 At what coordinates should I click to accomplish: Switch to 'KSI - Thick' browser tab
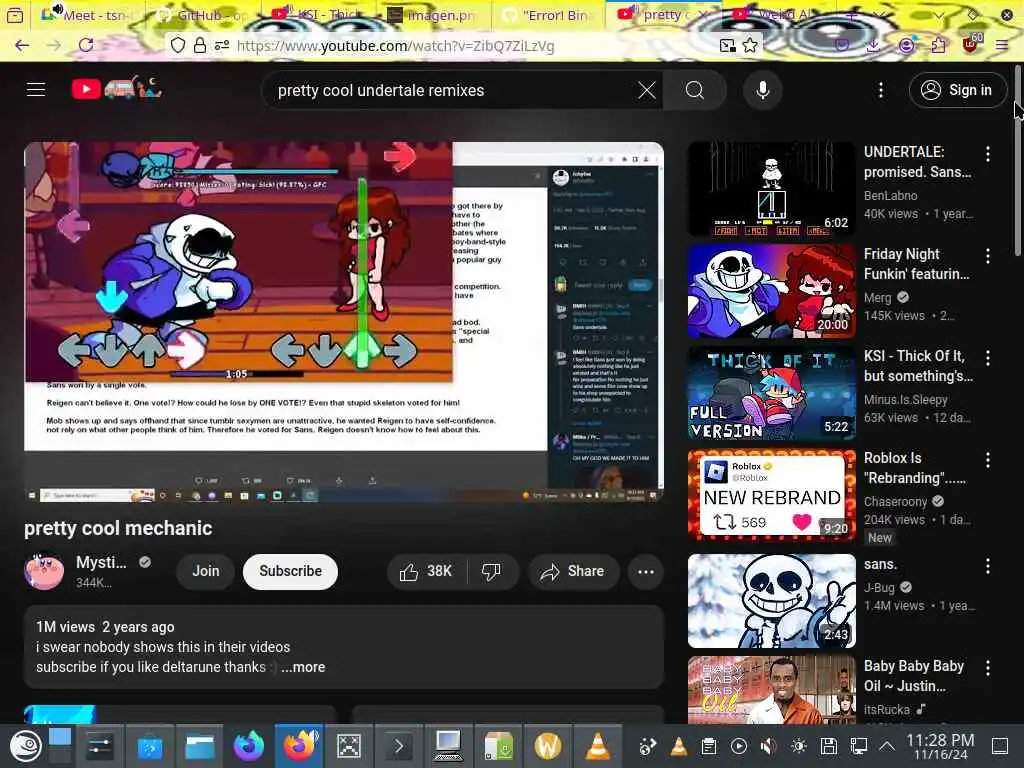pyautogui.click(x=319, y=14)
